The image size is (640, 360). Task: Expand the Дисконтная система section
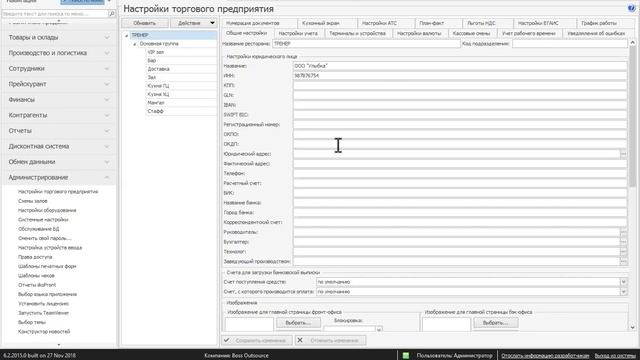tap(59, 146)
